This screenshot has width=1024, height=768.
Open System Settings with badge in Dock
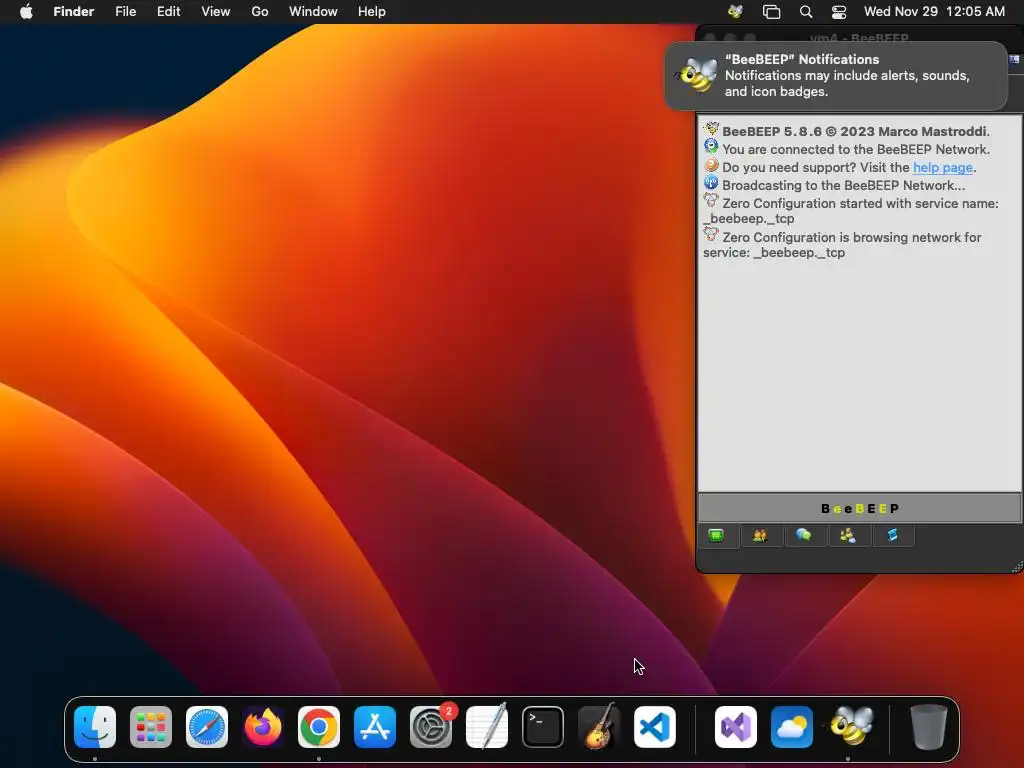(x=431, y=727)
